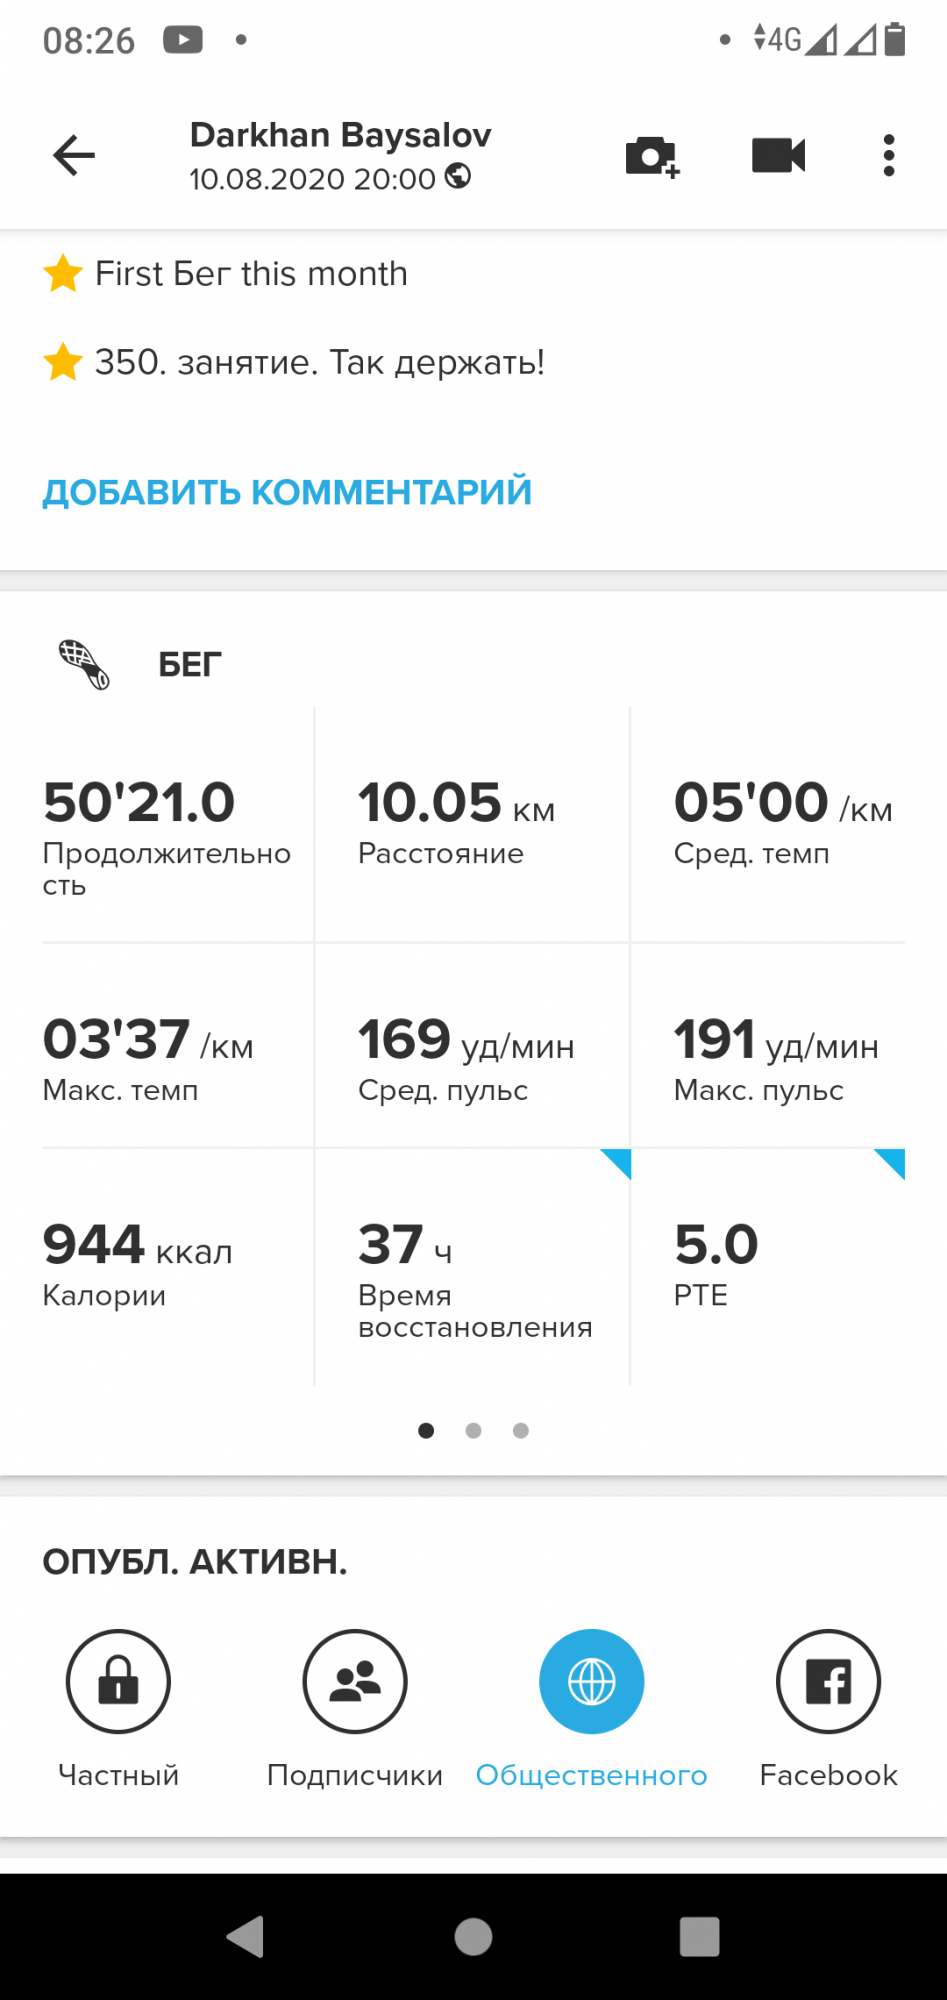The width and height of the screenshot is (947, 2000).
Task: Tap the back arrow in header
Action: click(x=74, y=155)
